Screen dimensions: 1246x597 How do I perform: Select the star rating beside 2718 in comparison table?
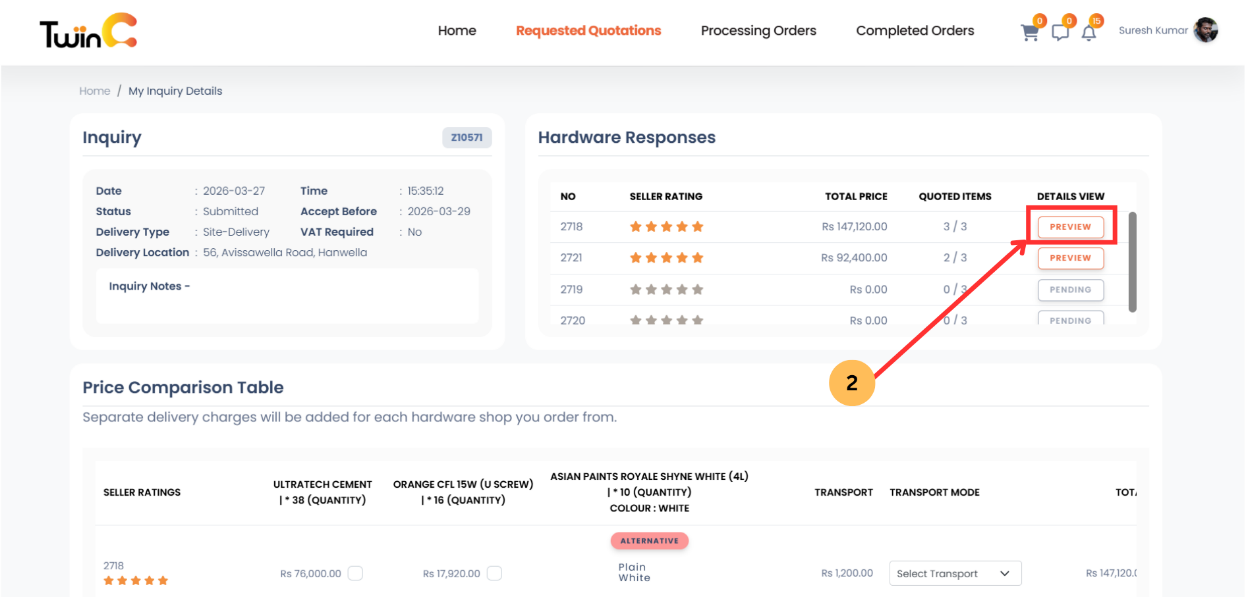135,580
